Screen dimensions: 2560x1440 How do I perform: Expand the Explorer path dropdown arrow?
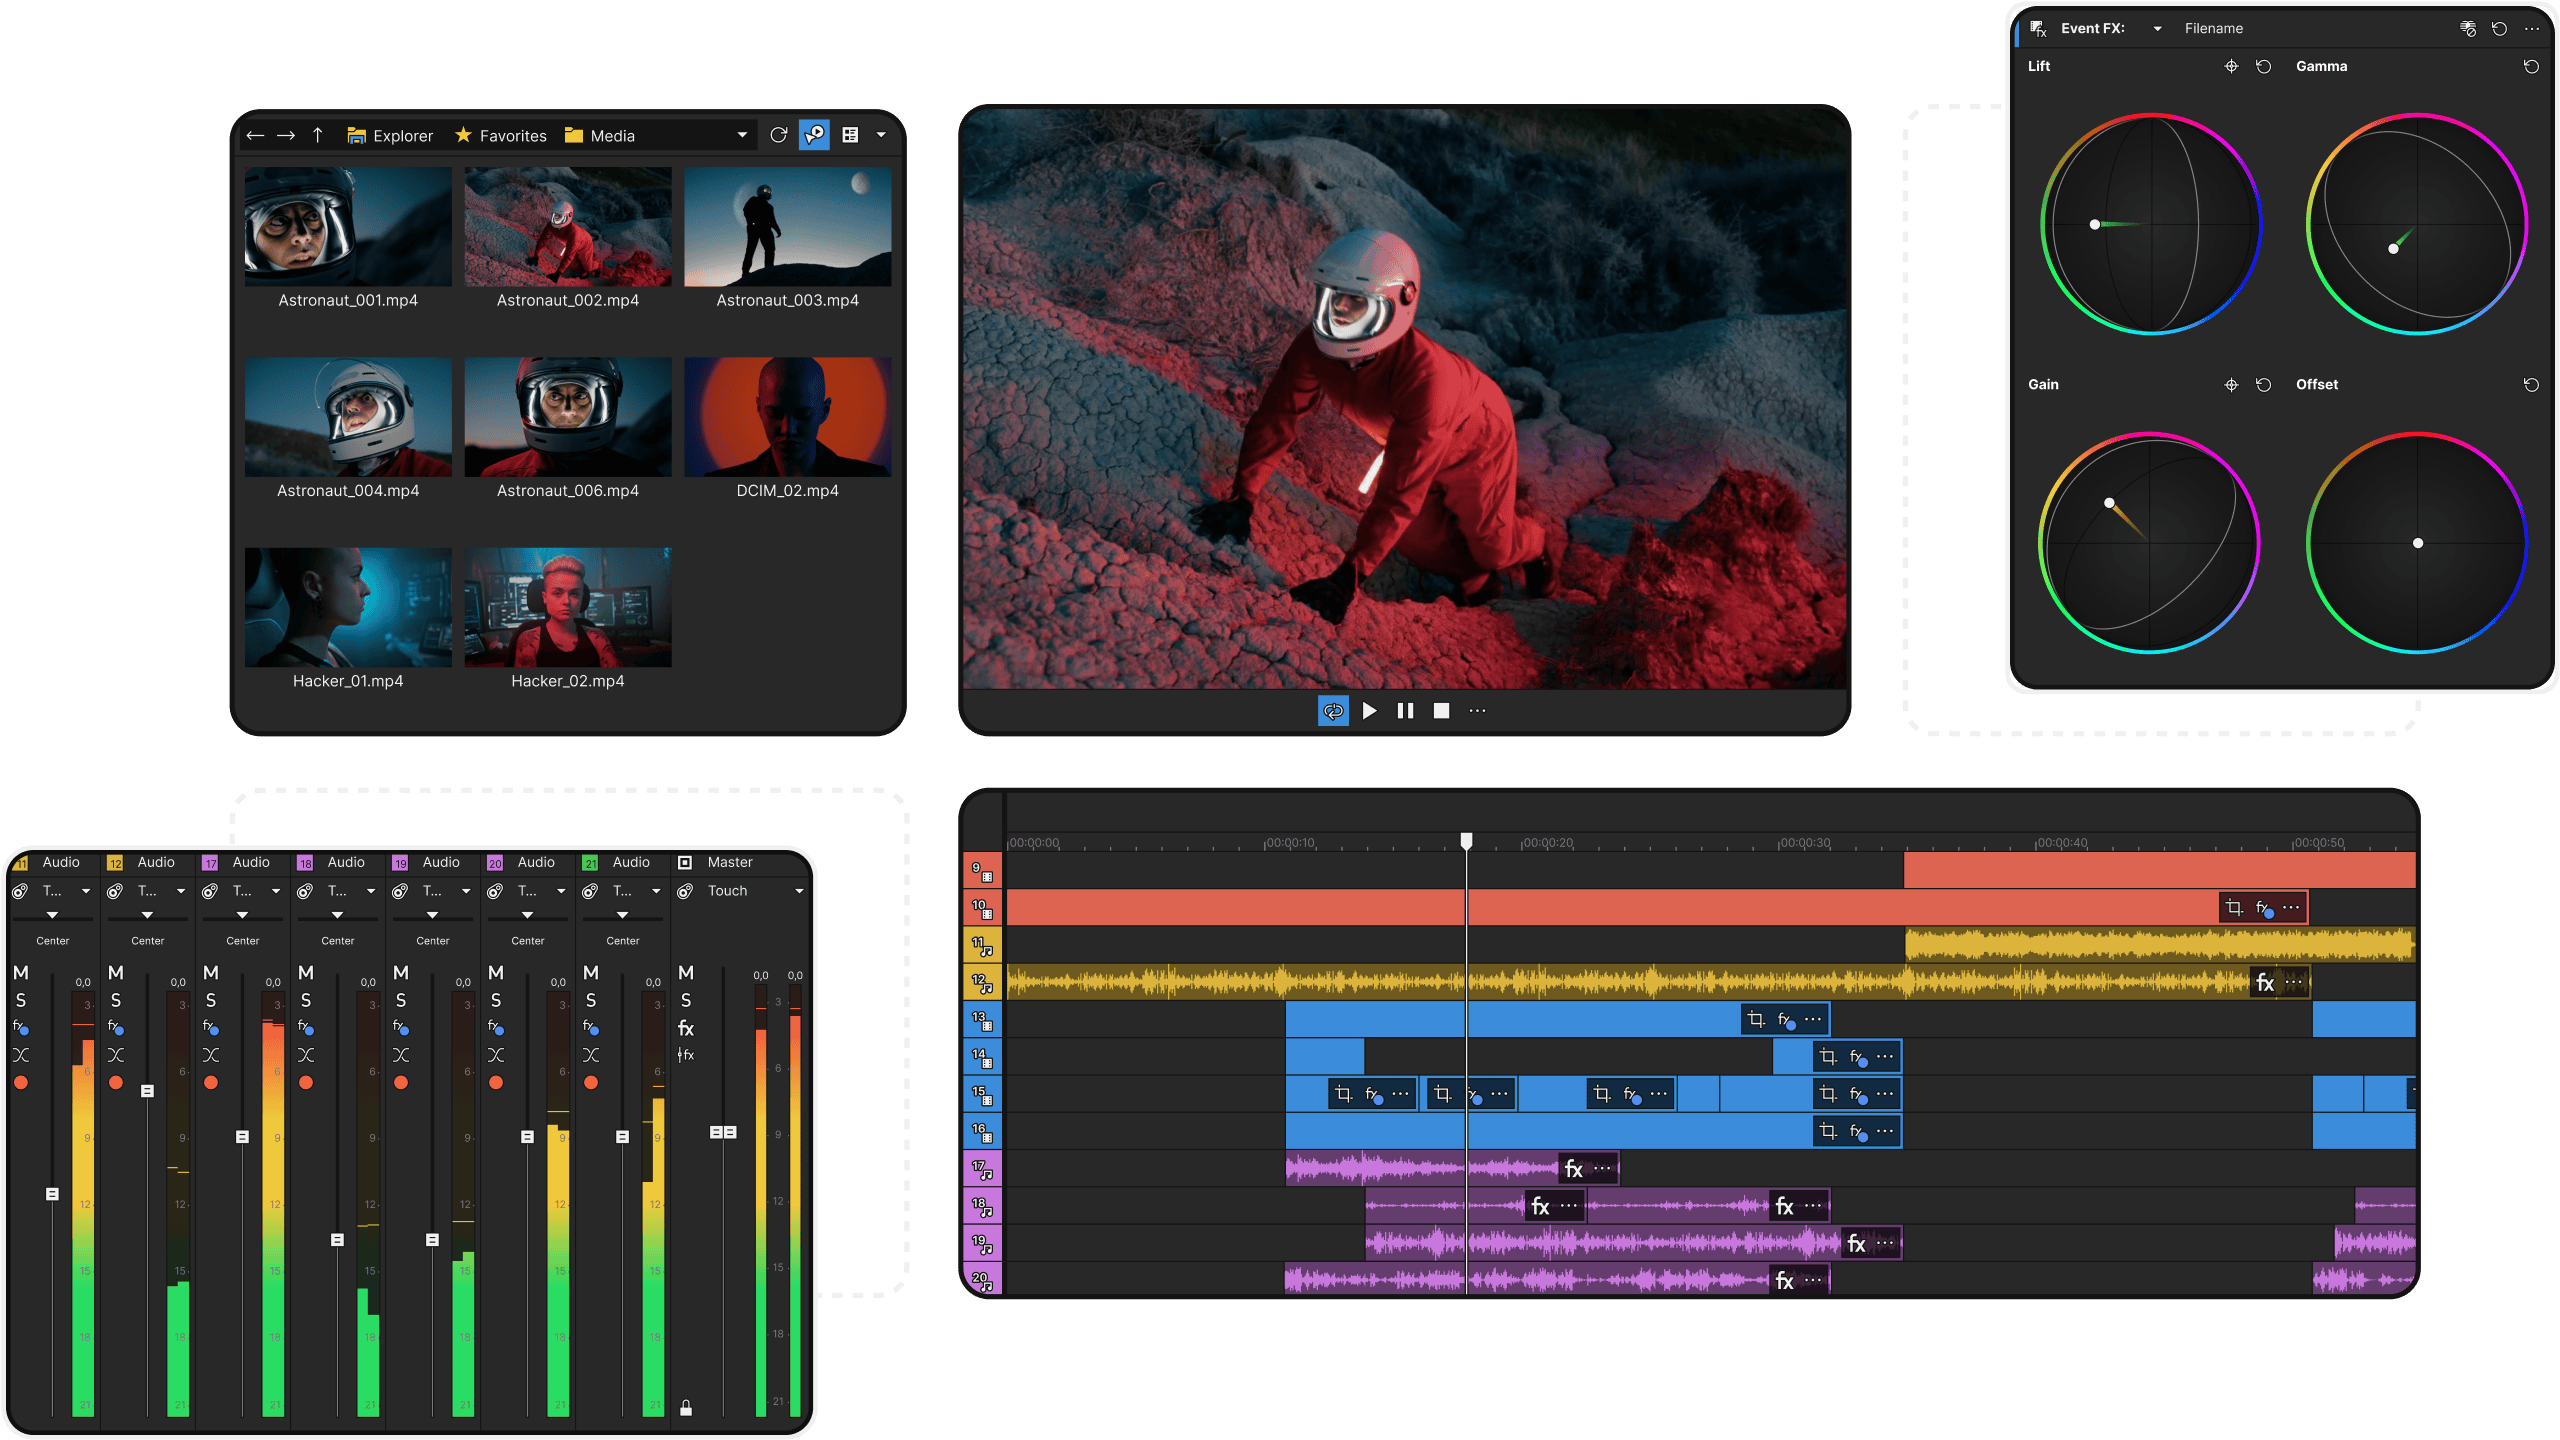click(x=742, y=135)
